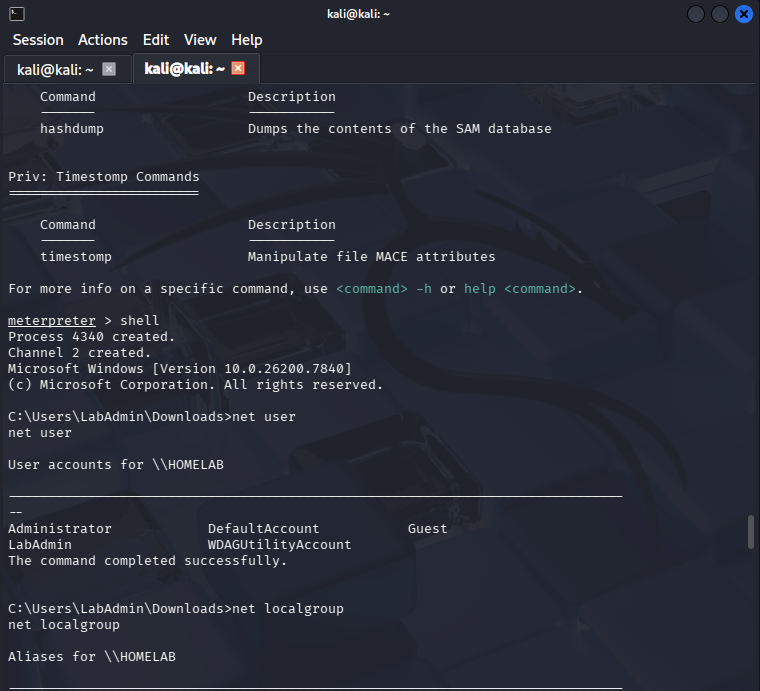
Task: Click the 'kali@kali: ~' window title
Action: click(358, 14)
